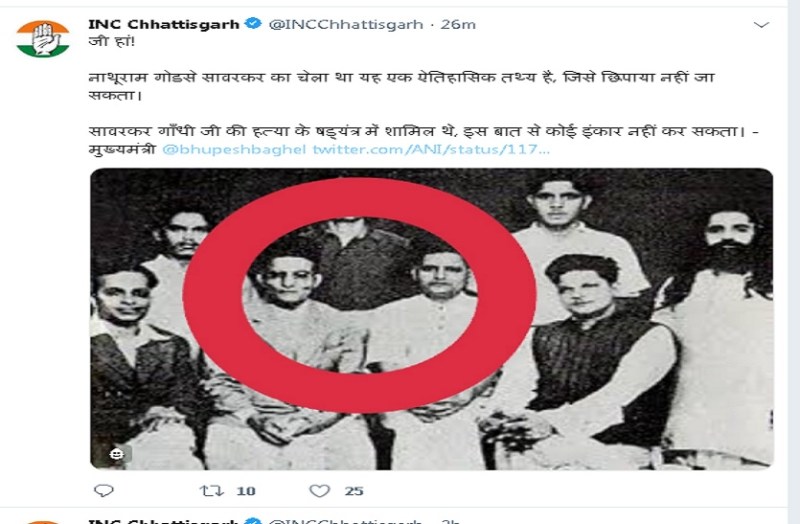This screenshot has width=800, height=524.
Task: Expand the tweet options chevron
Action: [x=761, y=24]
